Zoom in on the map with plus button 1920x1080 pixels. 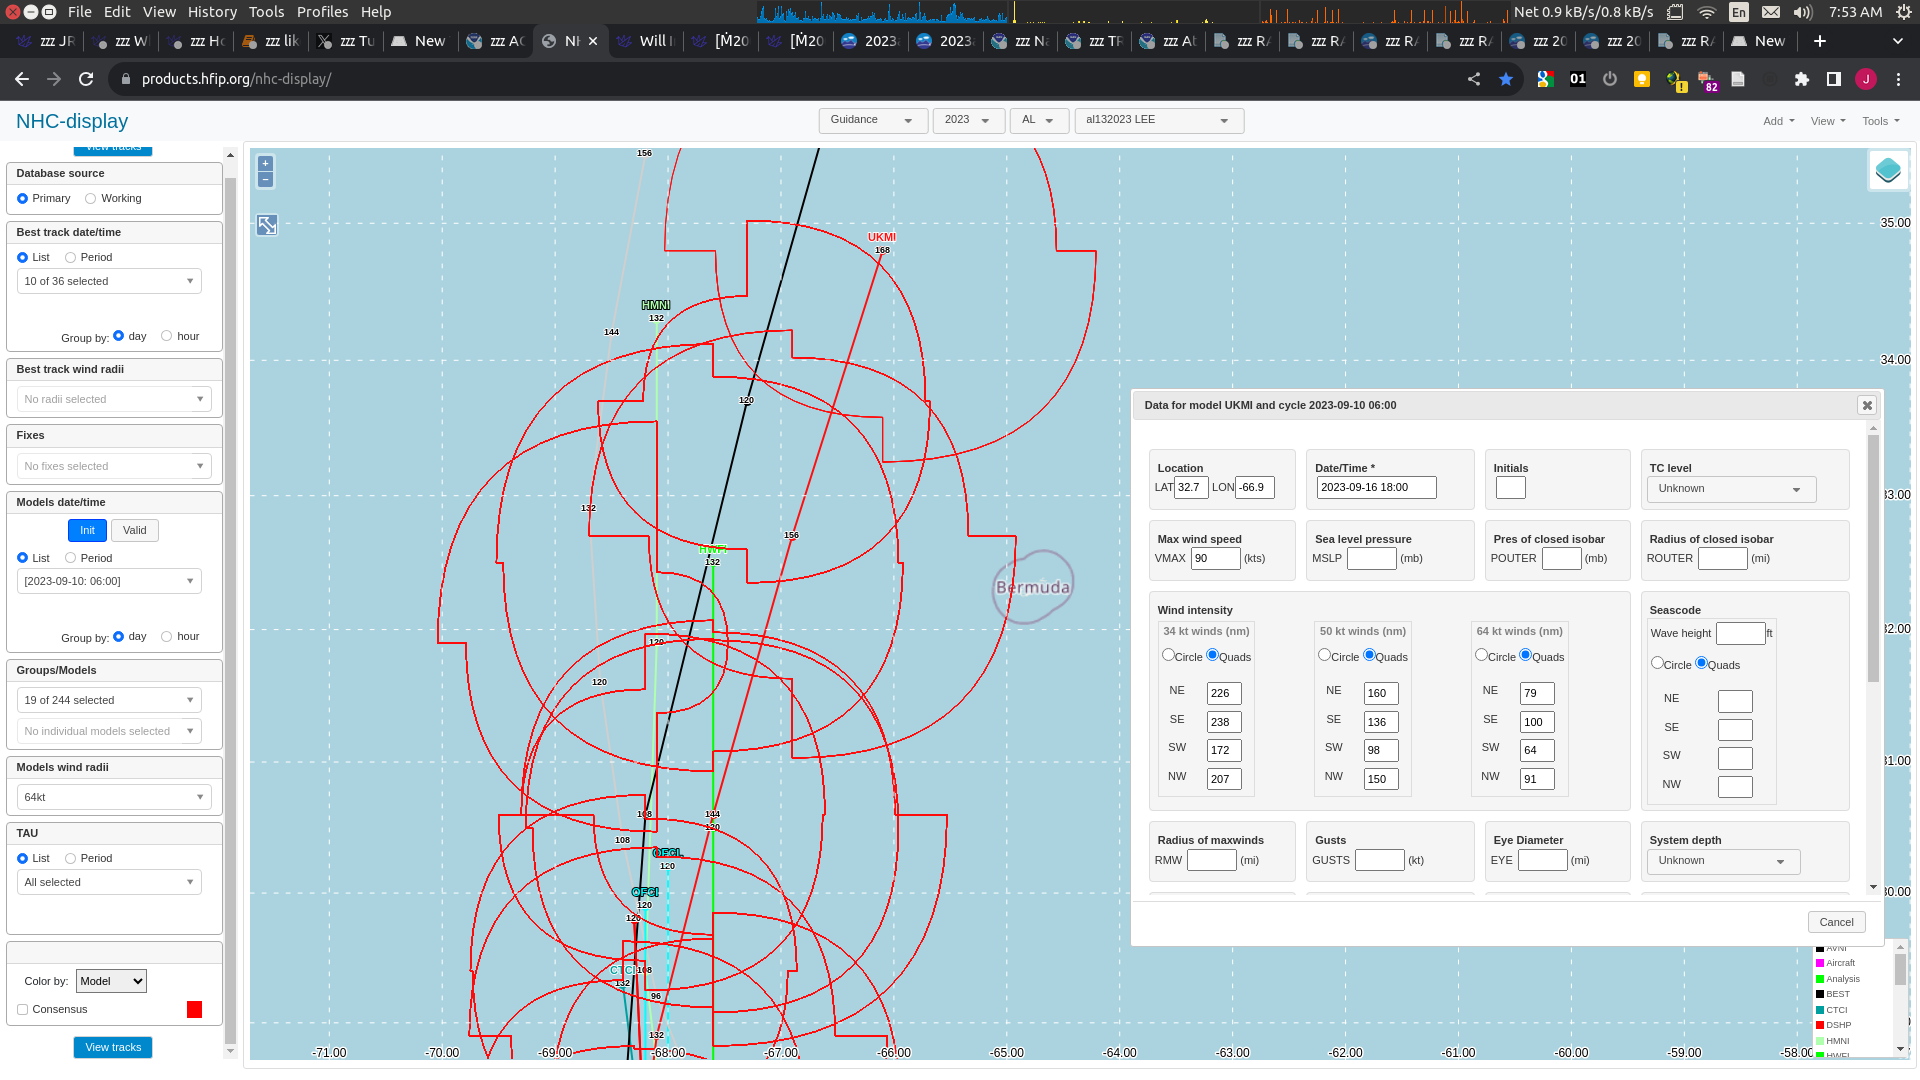click(x=265, y=163)
